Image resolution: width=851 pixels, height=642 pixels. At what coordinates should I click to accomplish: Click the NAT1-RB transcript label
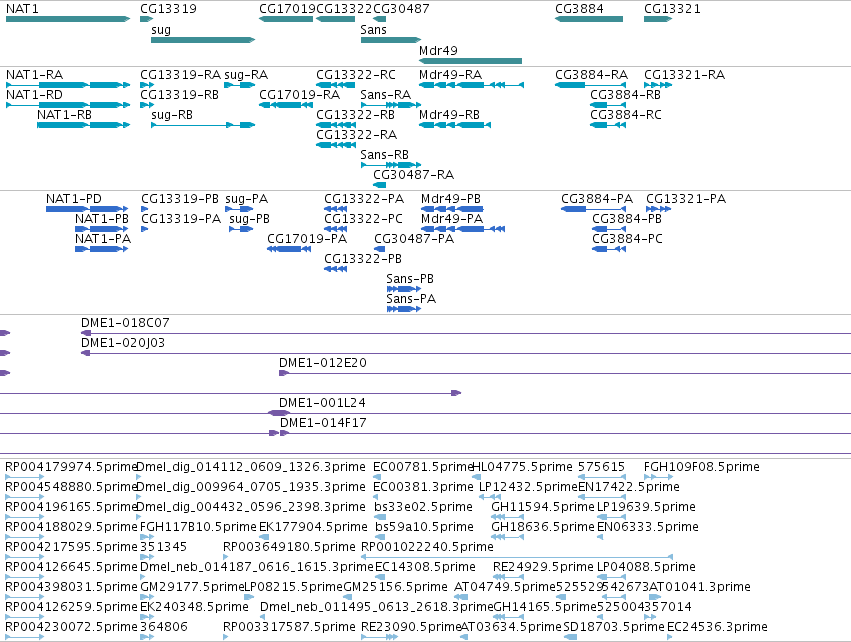pos(64,115)
